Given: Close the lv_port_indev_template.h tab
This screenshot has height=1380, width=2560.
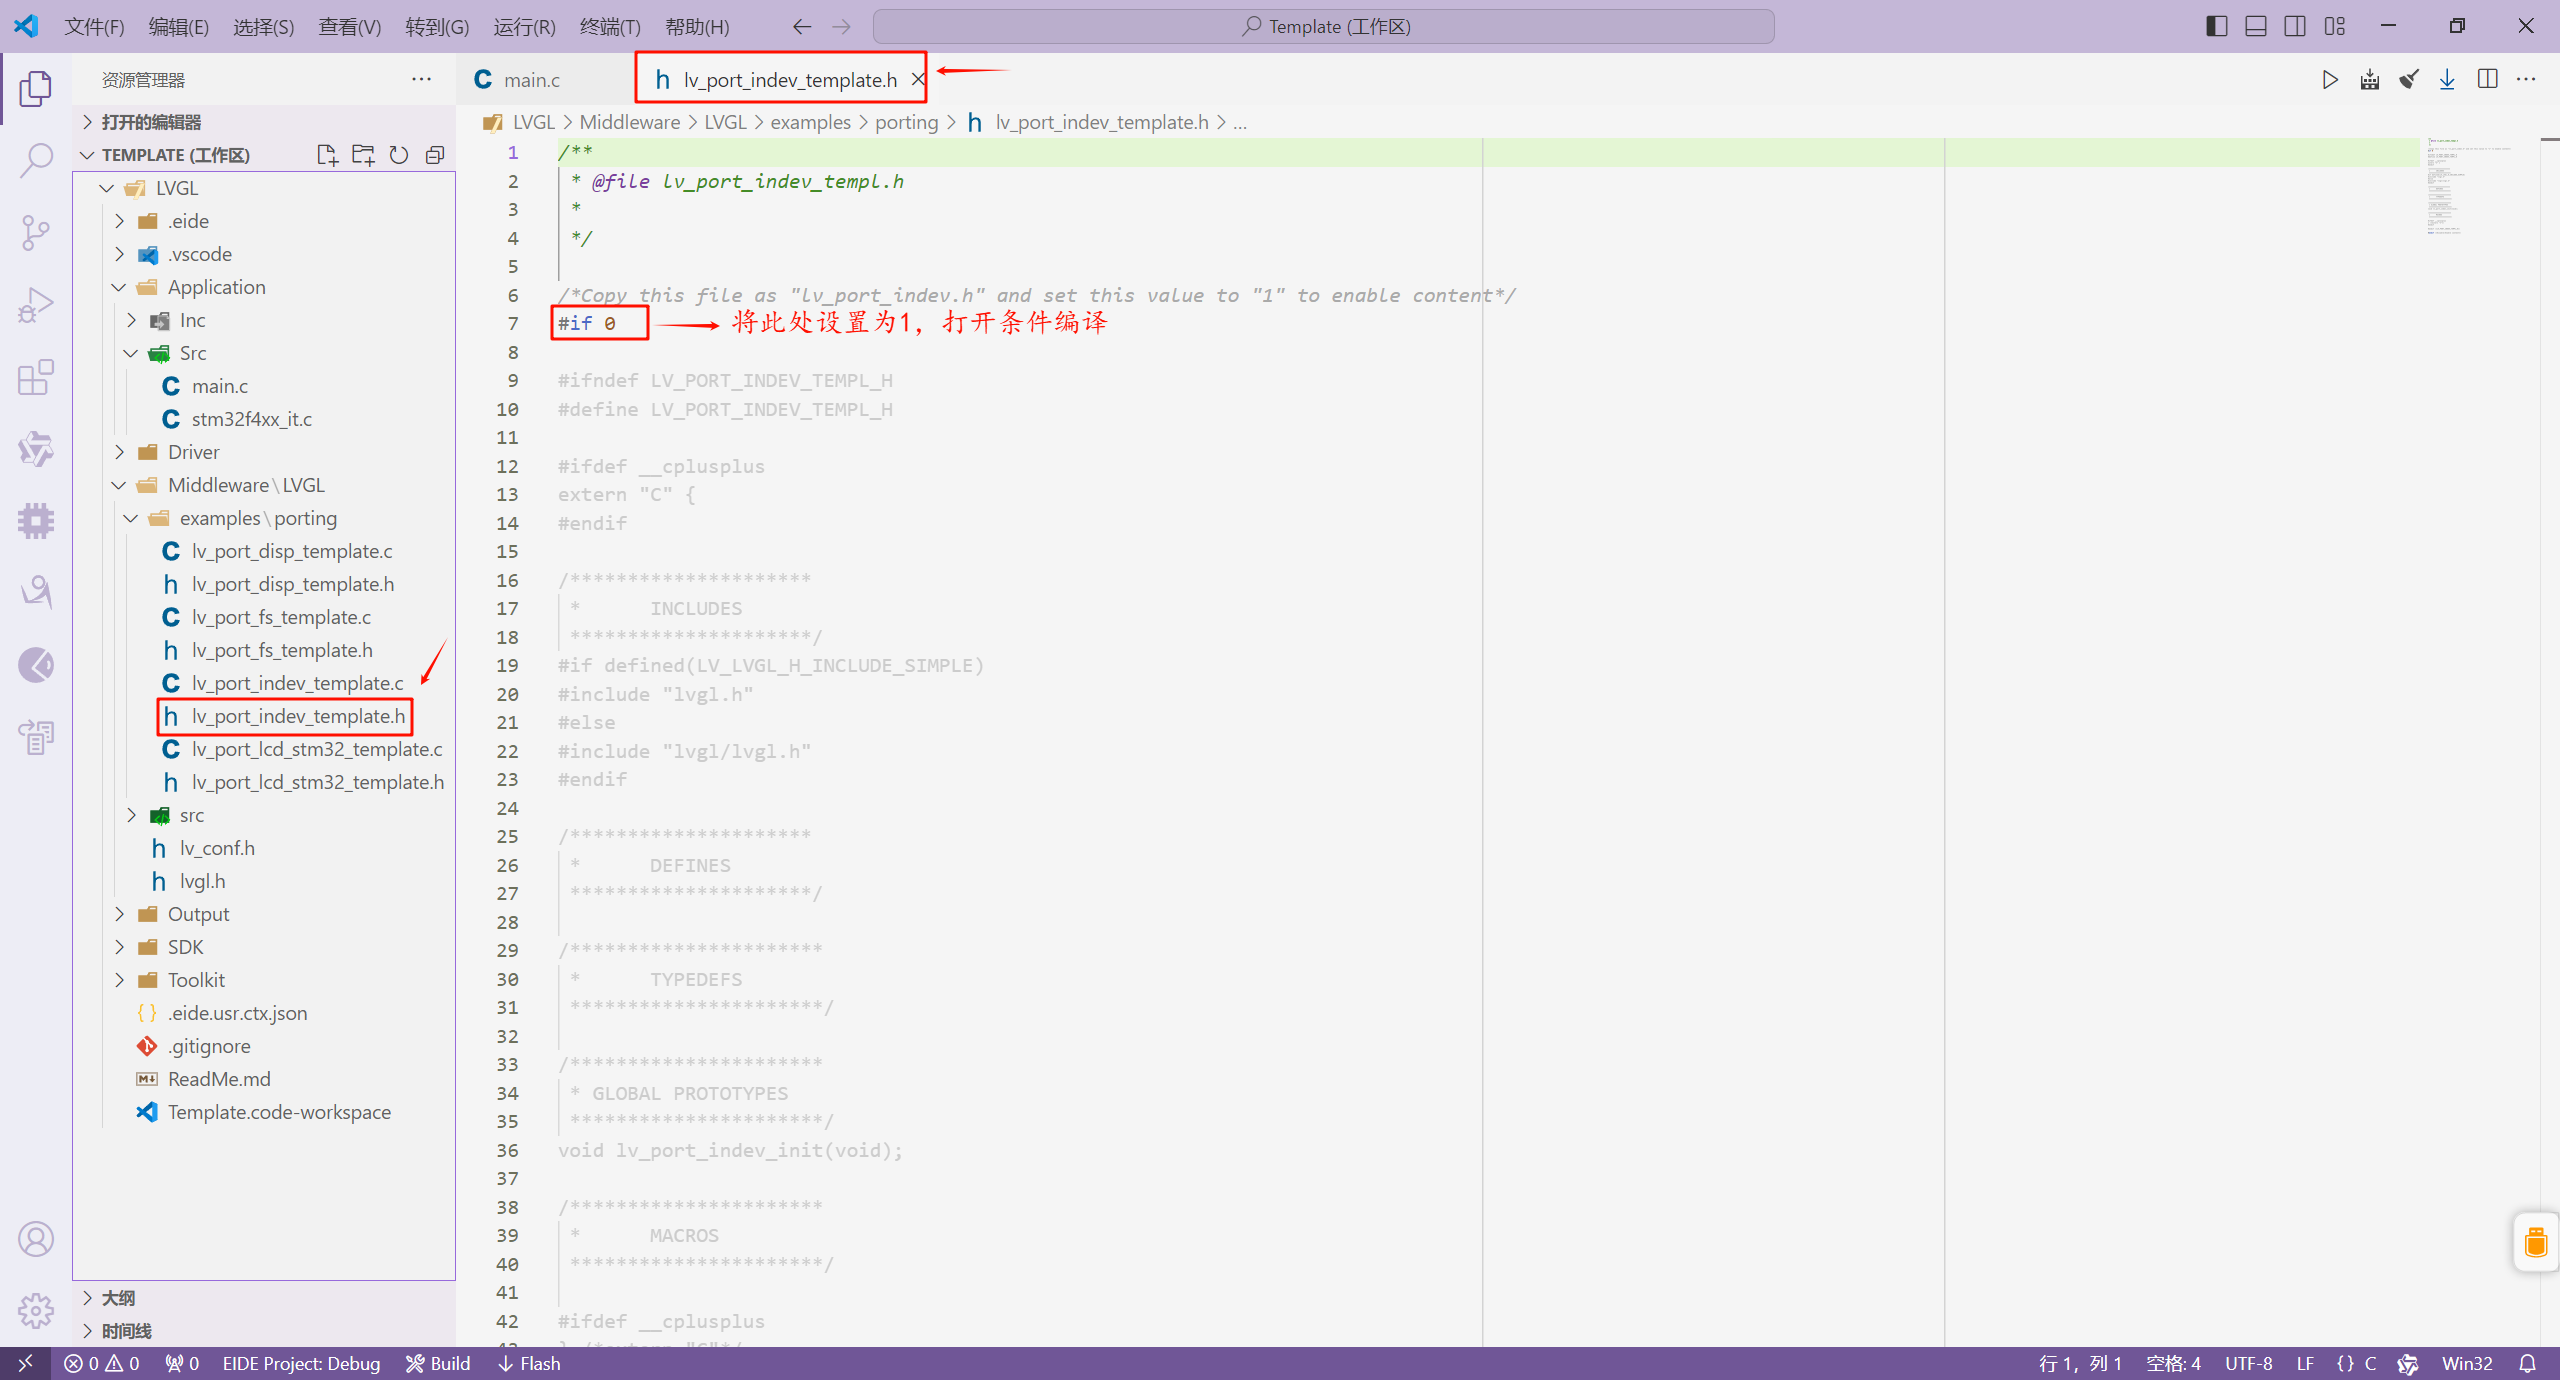Looking at the screenshot, I should [917, 79].
